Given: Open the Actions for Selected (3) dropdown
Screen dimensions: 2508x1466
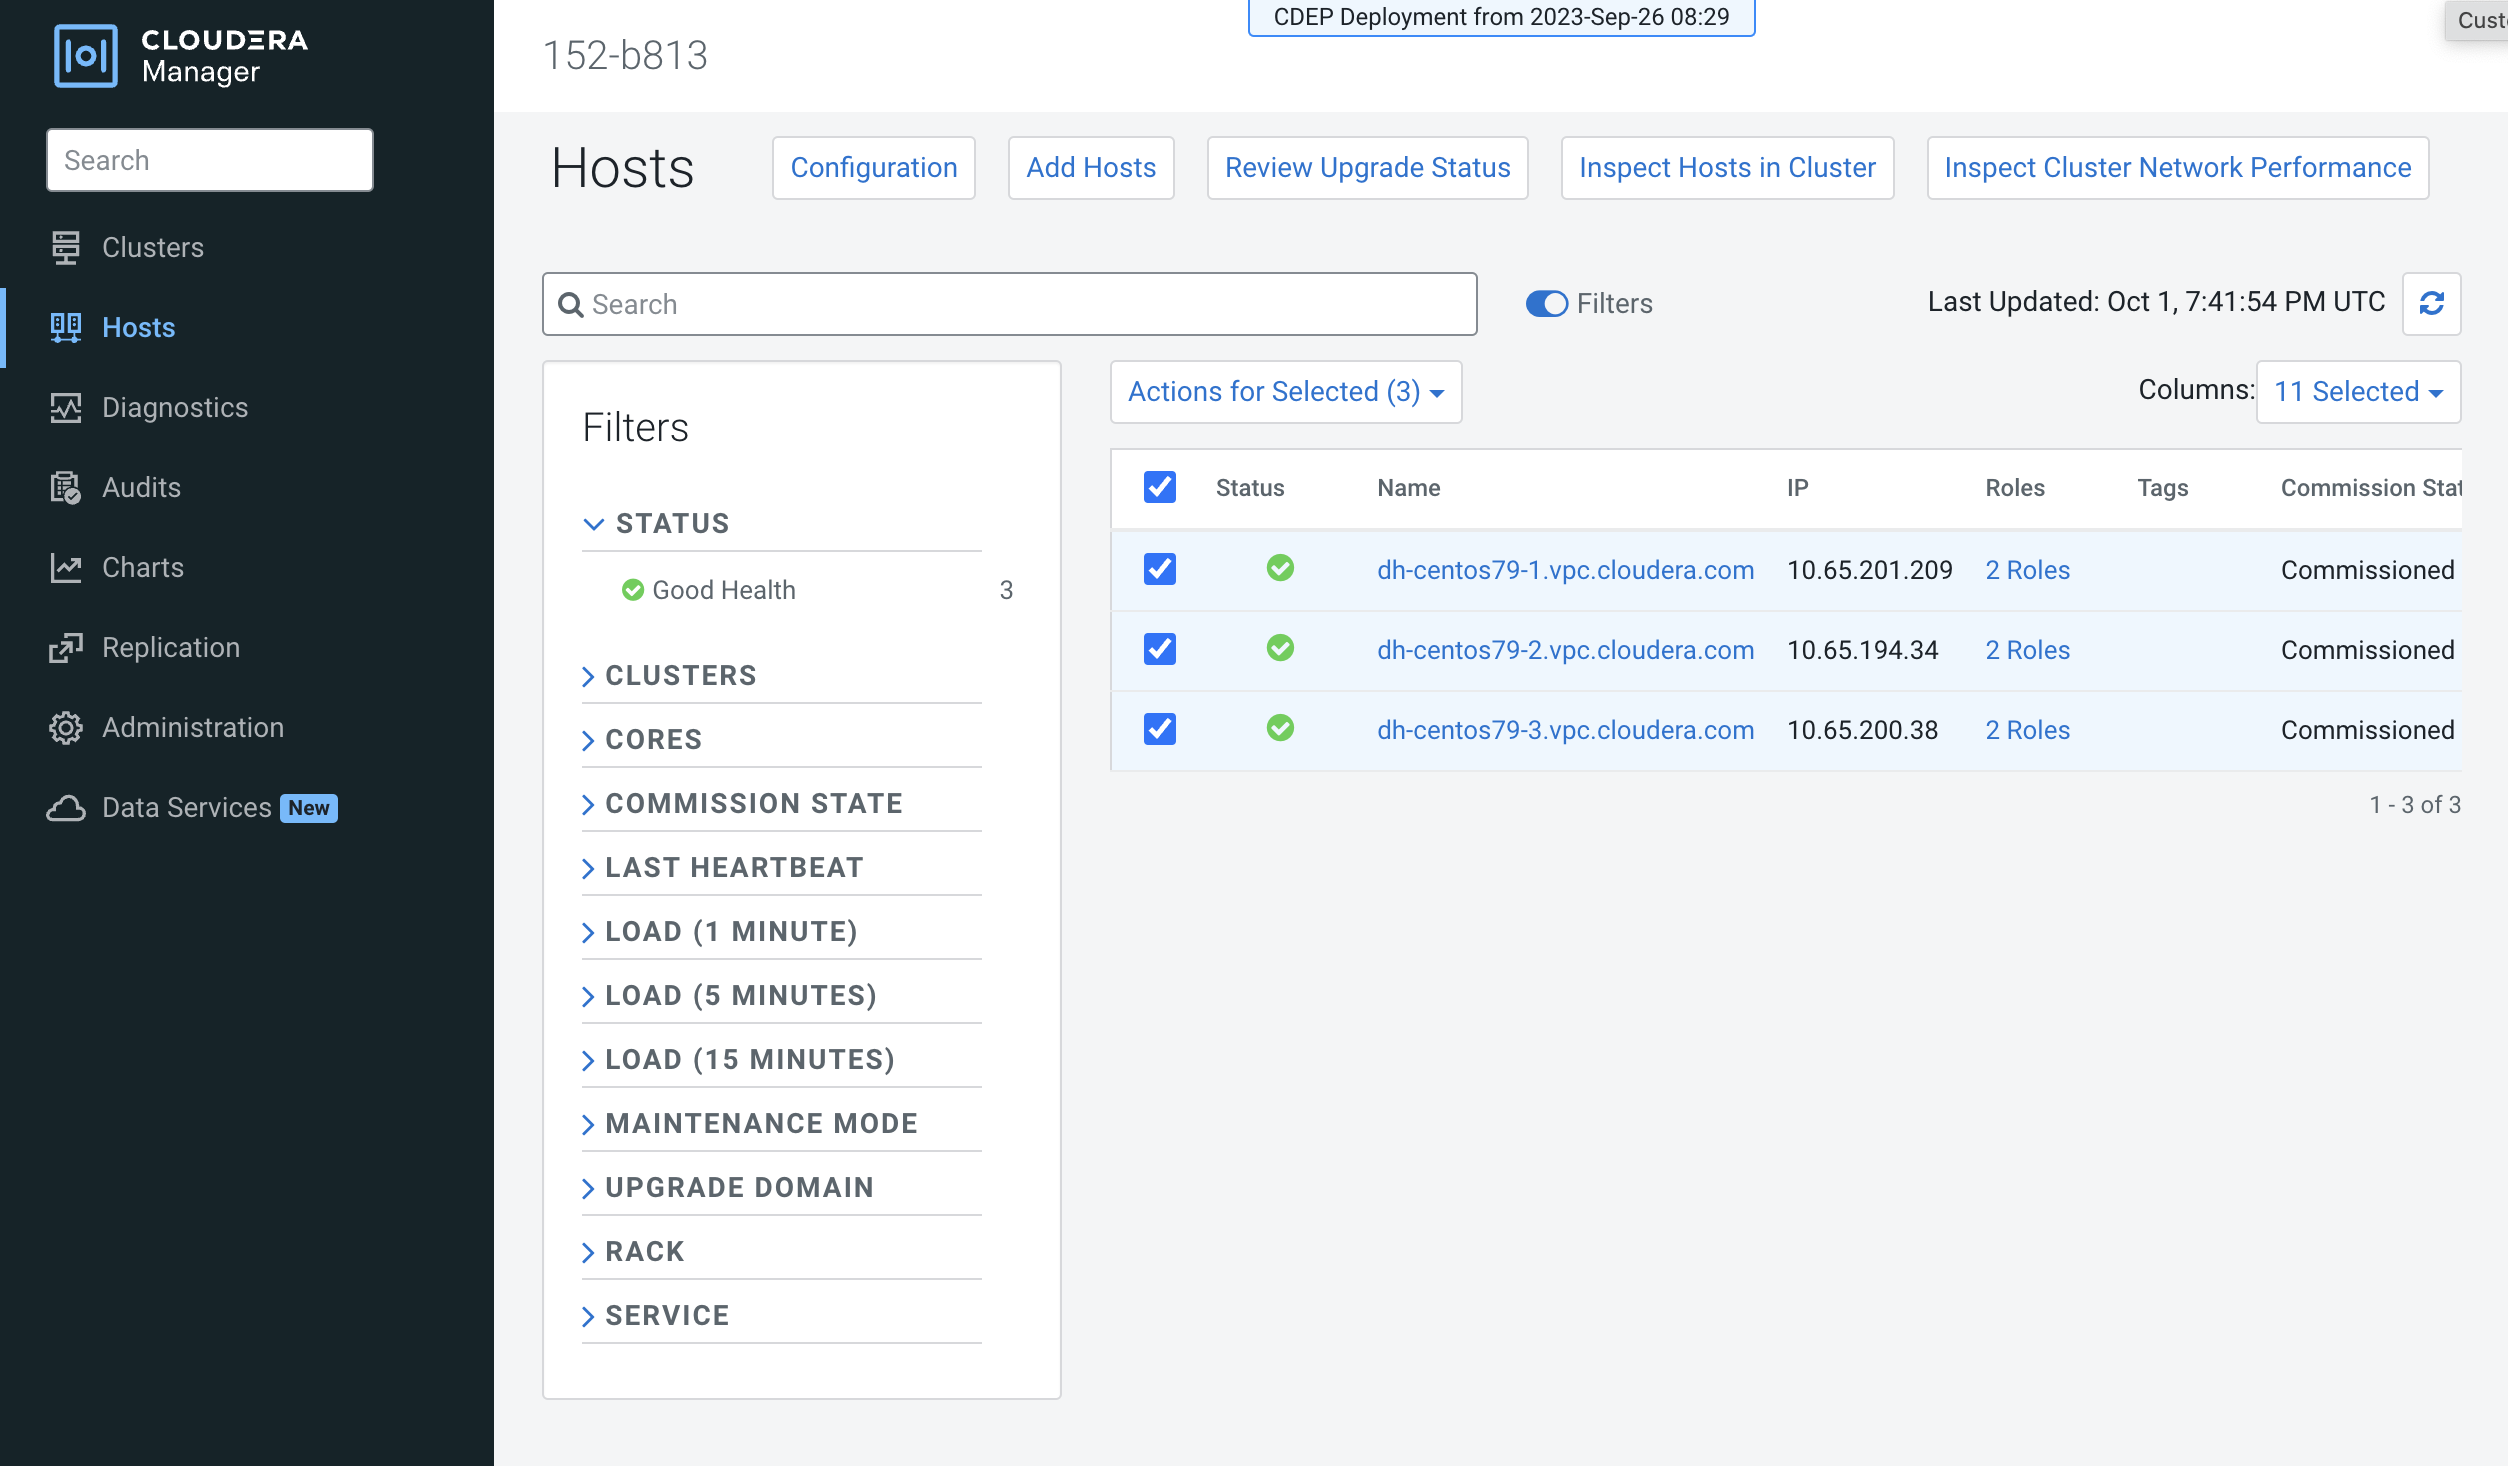Looking at the screenshot, I should (x=1285, y=392).
